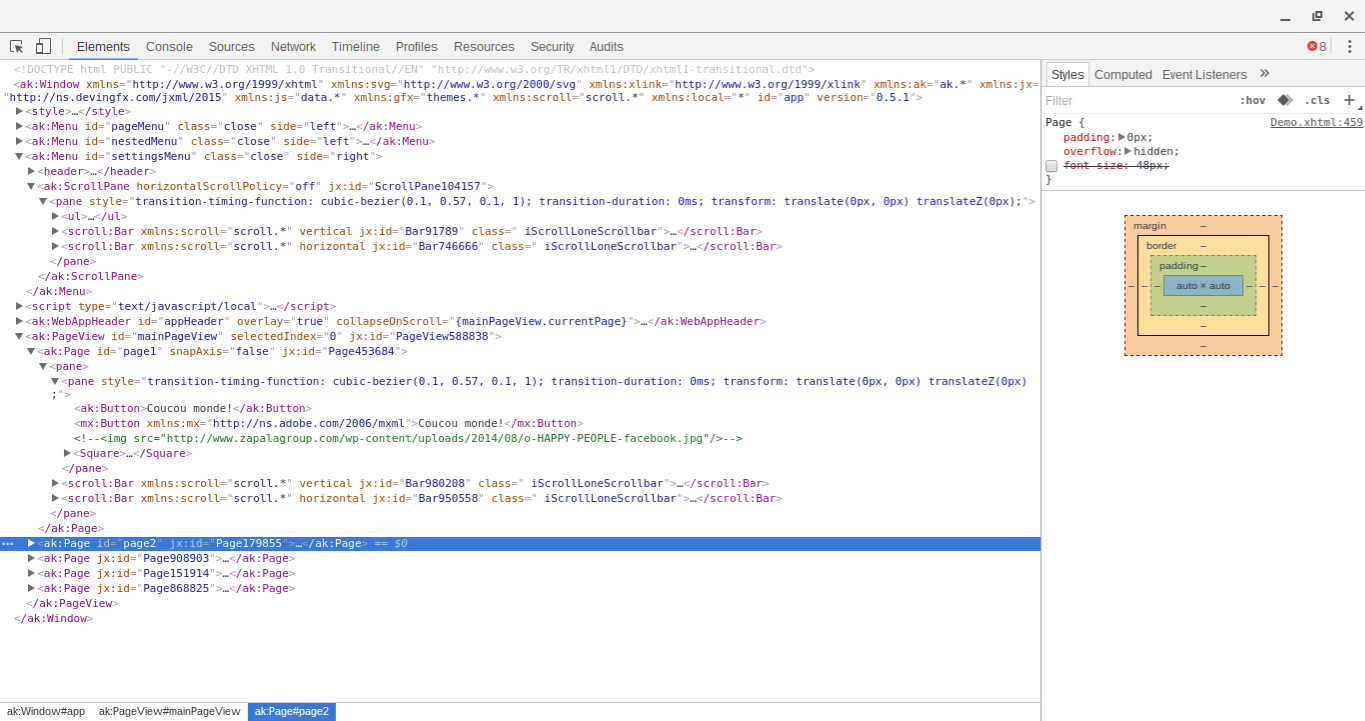Image resolution: width=1365 pixels, height=721 pixels.
Task: Restore the window size
Action: (1317, 16)
